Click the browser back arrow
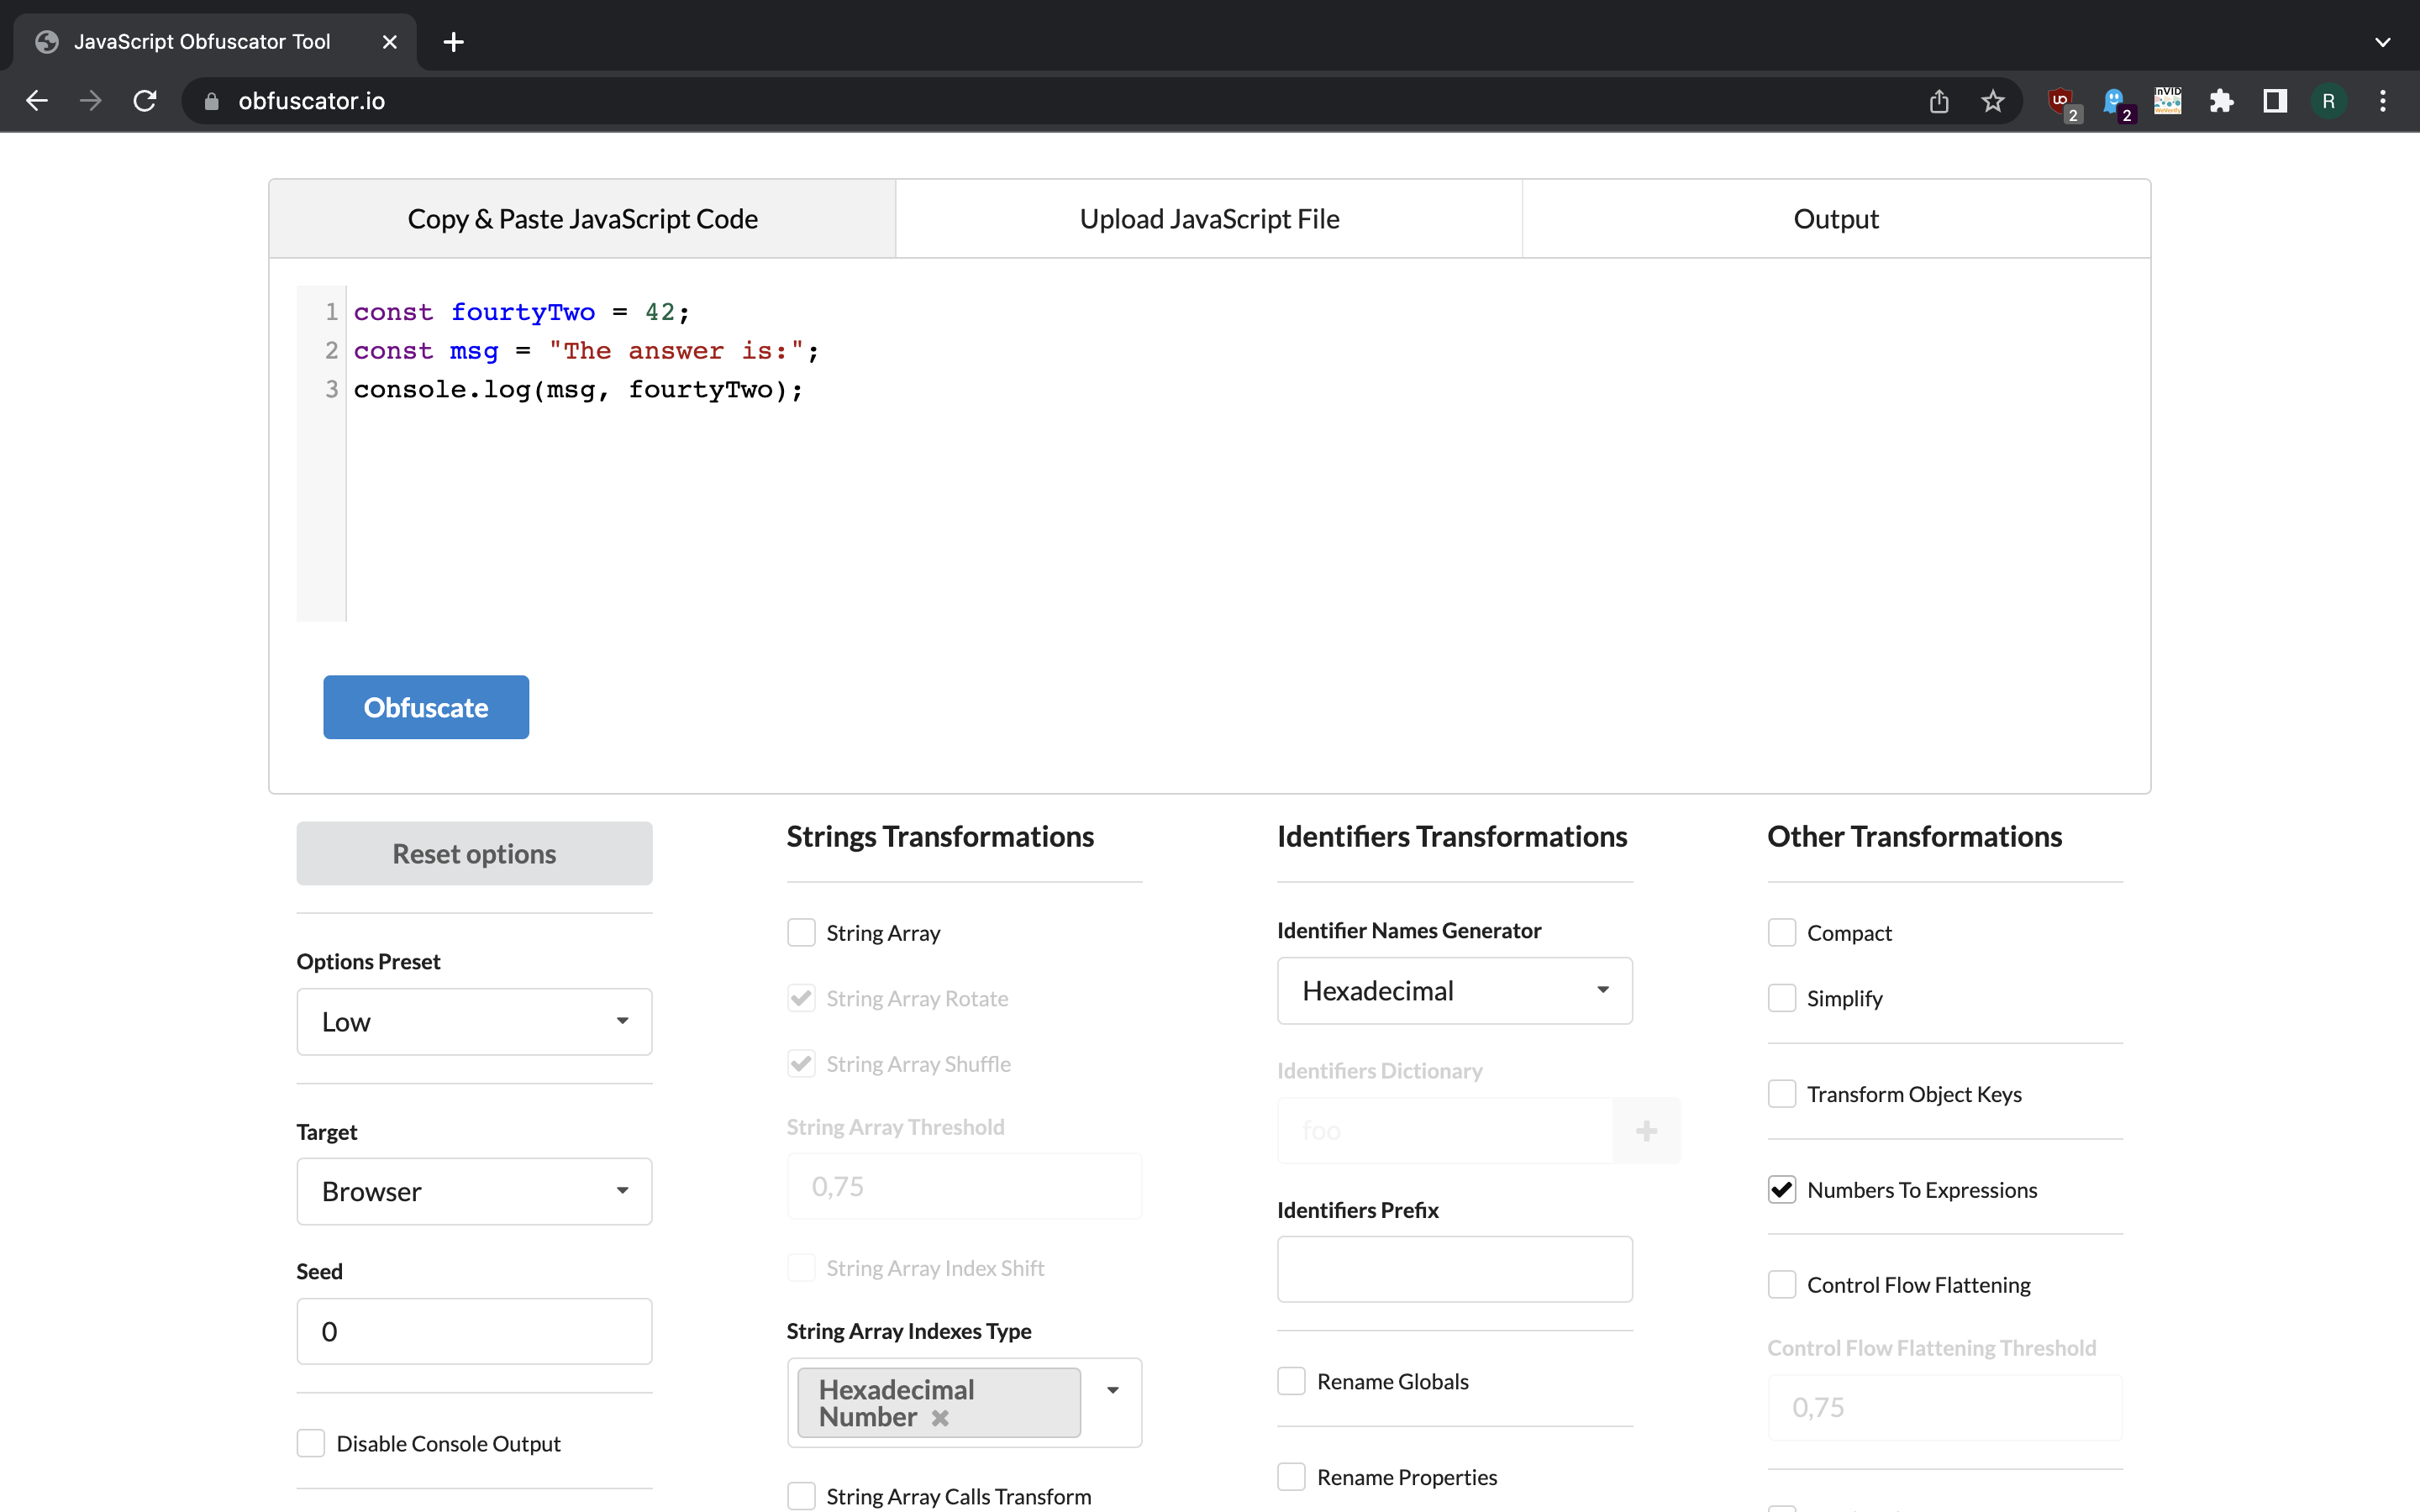Image resolution: width=2420 pixels, height=1512 pixels. point(37,101)
